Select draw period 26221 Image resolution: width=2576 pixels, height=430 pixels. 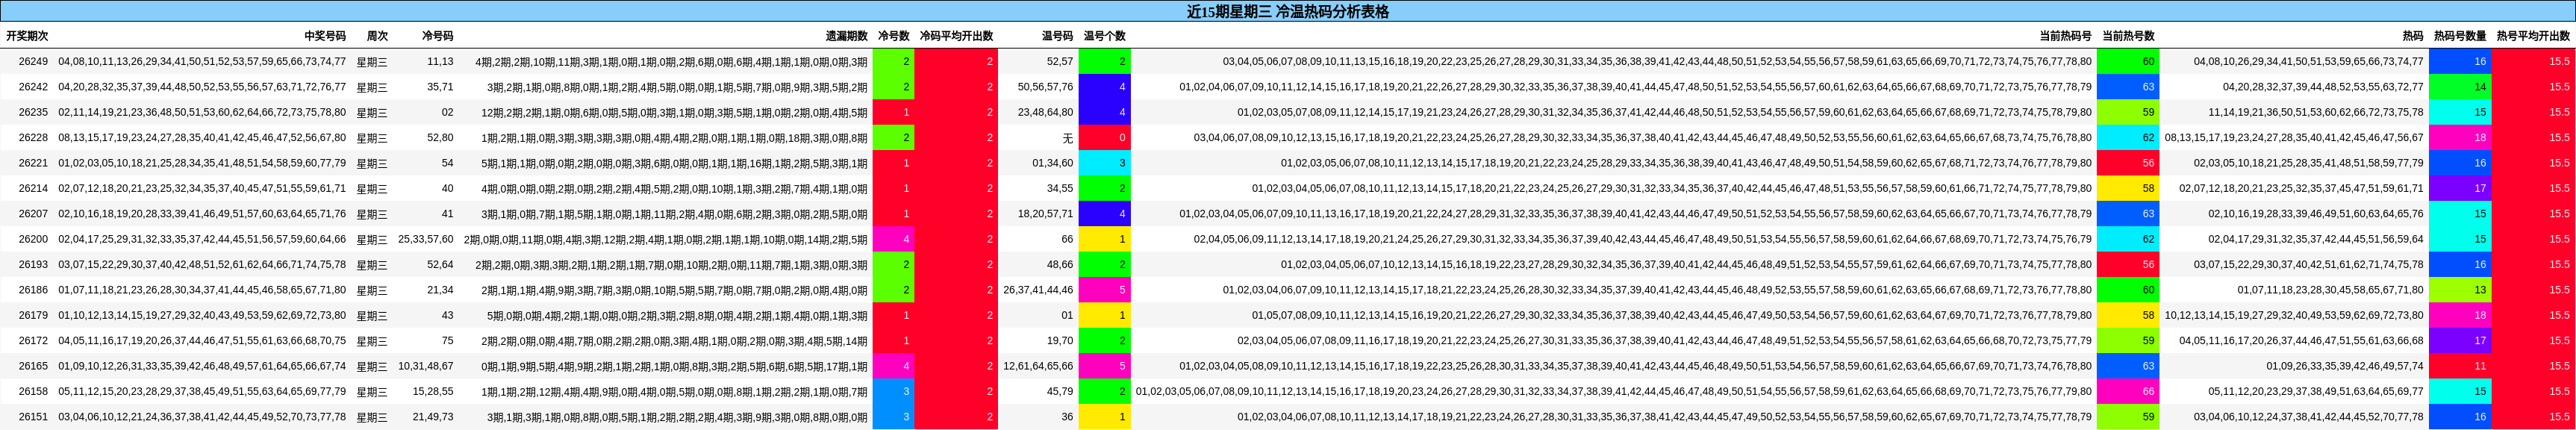point(33,163)
